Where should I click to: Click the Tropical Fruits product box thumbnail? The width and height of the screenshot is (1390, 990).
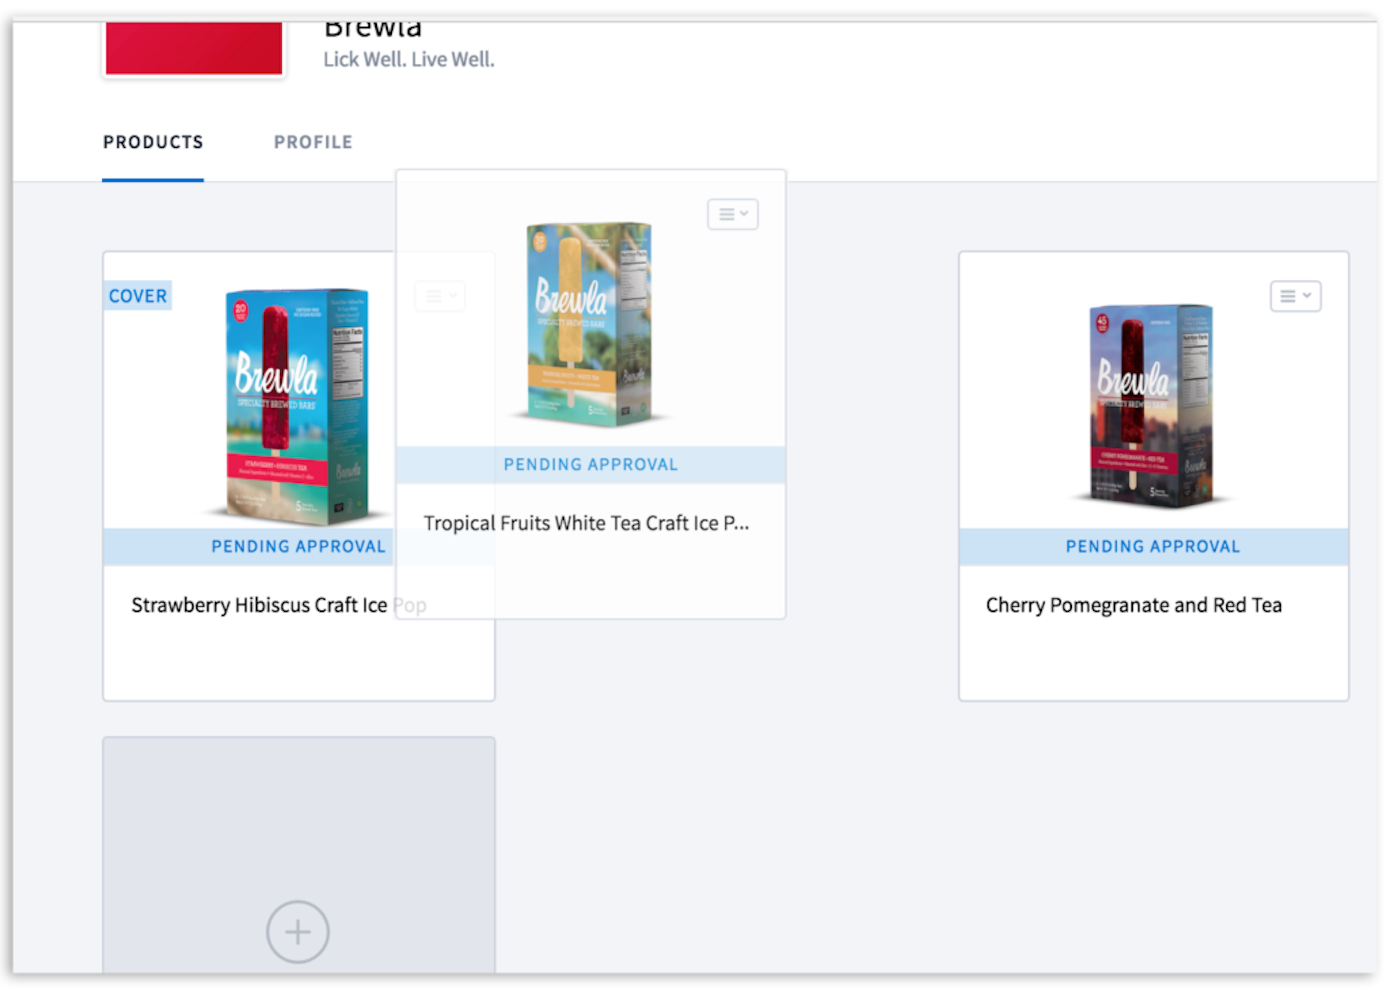(588, 322)
